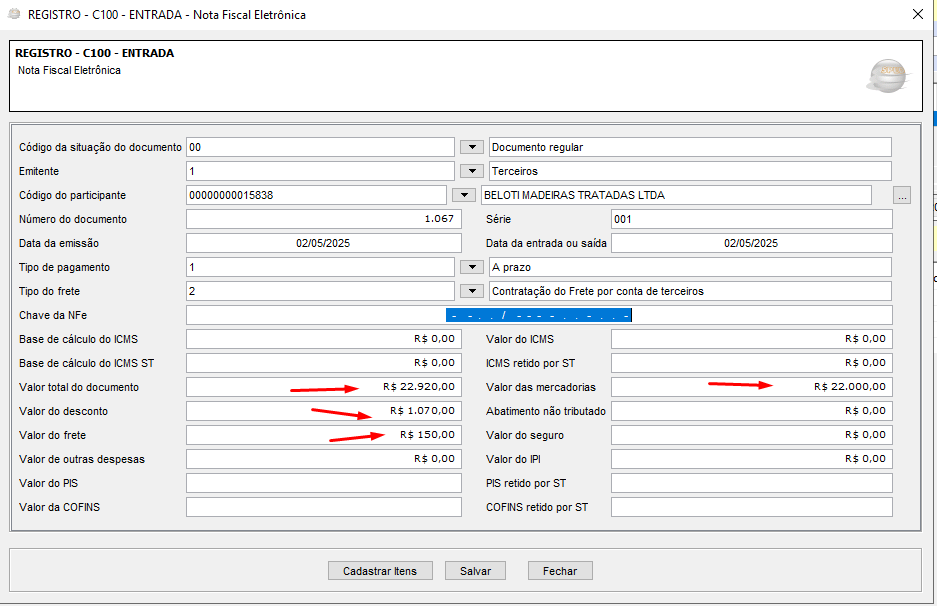Click the Valor do ICMS field
The height and width of the screenshot is (606, 937).
[x=752, y=339]
